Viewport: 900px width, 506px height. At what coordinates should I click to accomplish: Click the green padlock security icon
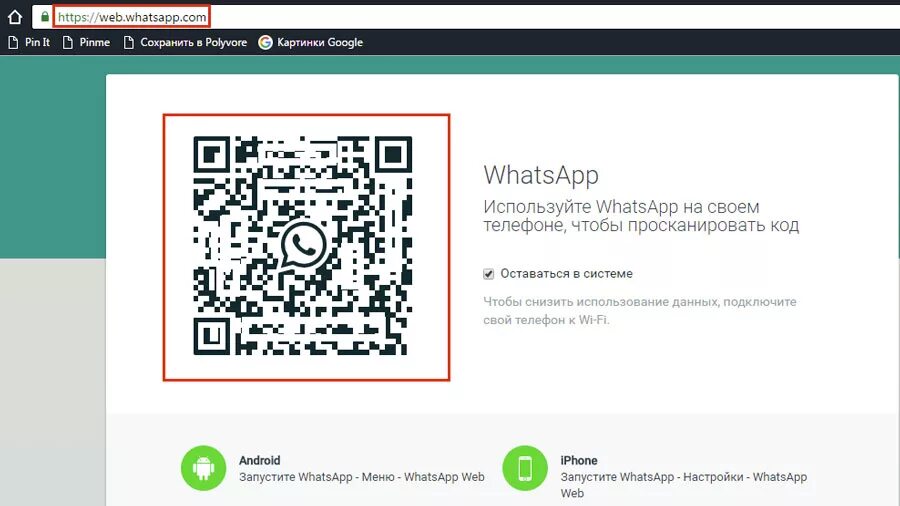(x=45, y=17)
